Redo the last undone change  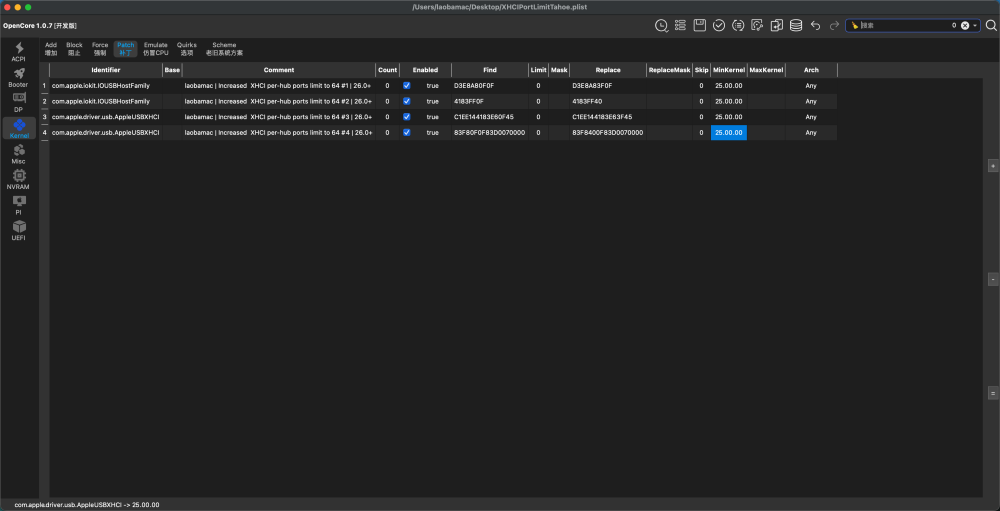[834, 26]
